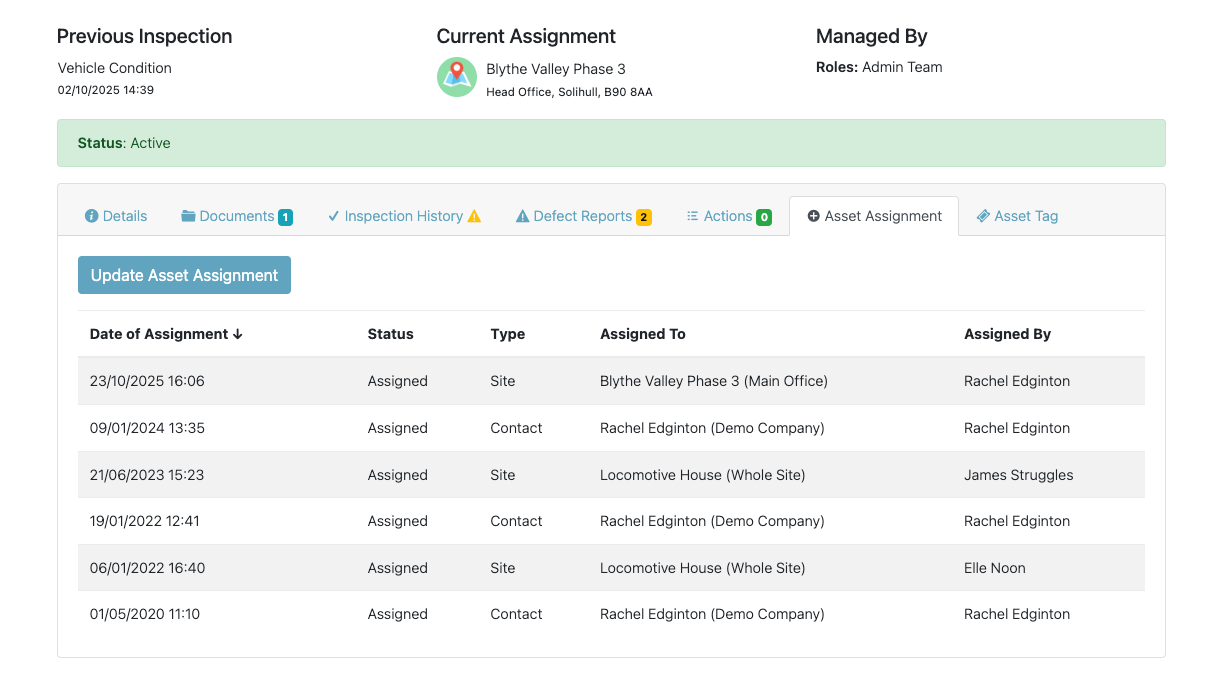Viewport: 1205px width, 677px height.
Task: Sort by Date of Assignment column
Action: (166, 334)
